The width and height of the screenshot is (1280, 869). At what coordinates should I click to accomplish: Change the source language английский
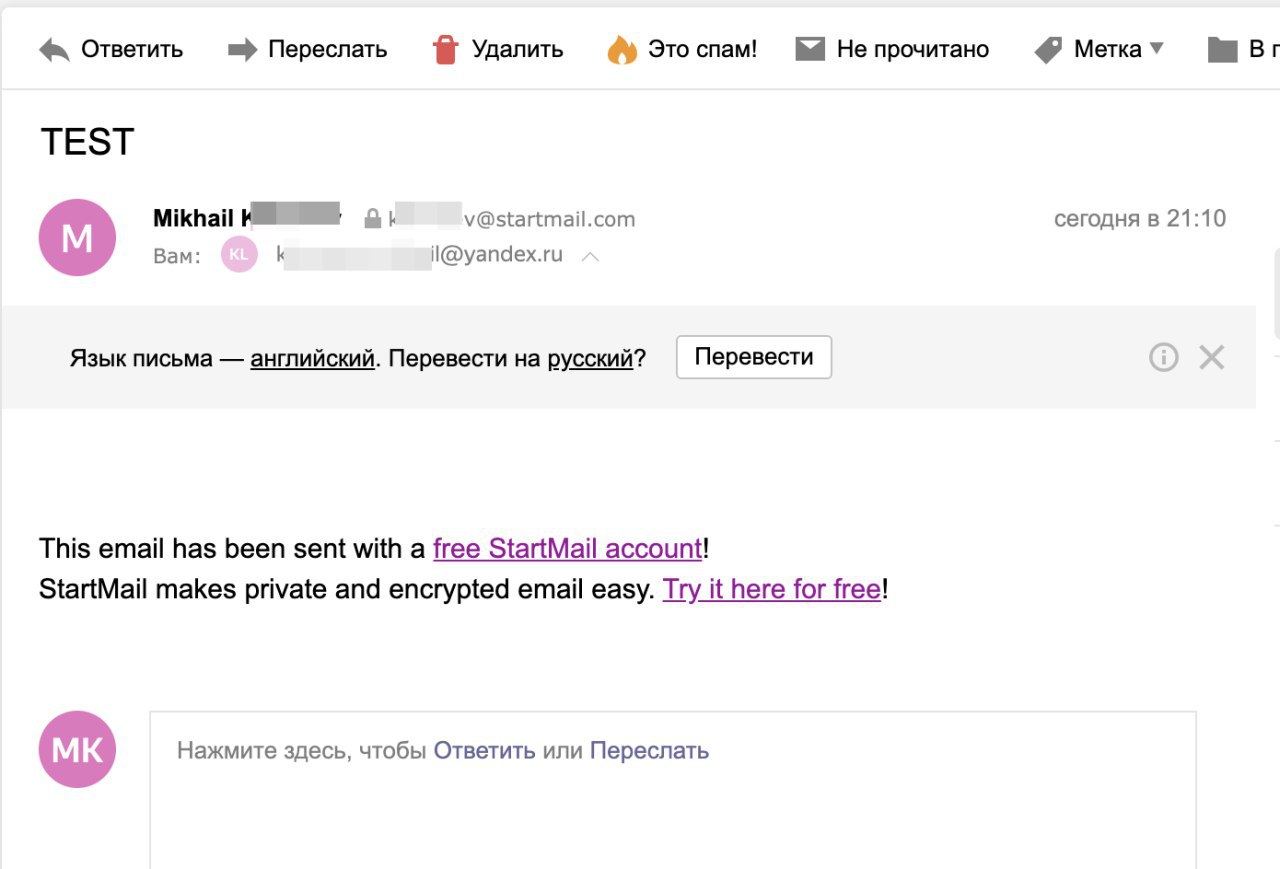click(x=312, y=358)
